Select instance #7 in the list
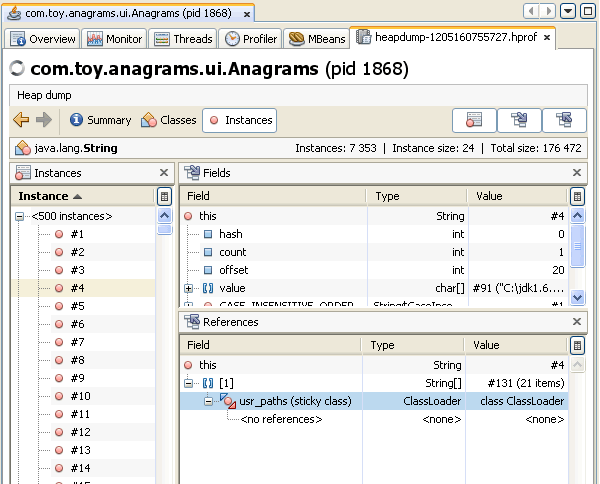 tap(77, 342)
